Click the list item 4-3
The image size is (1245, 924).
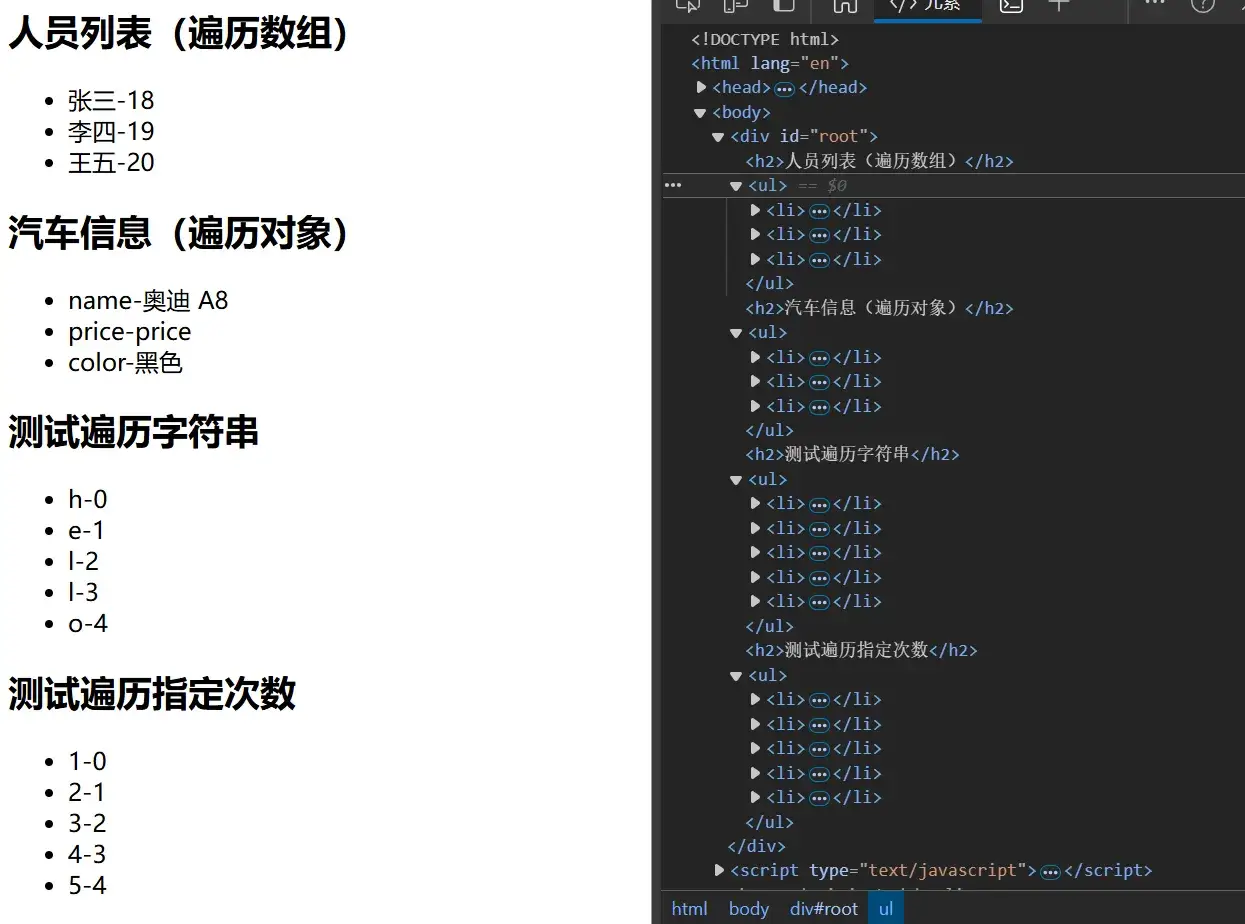pos(87,855)
